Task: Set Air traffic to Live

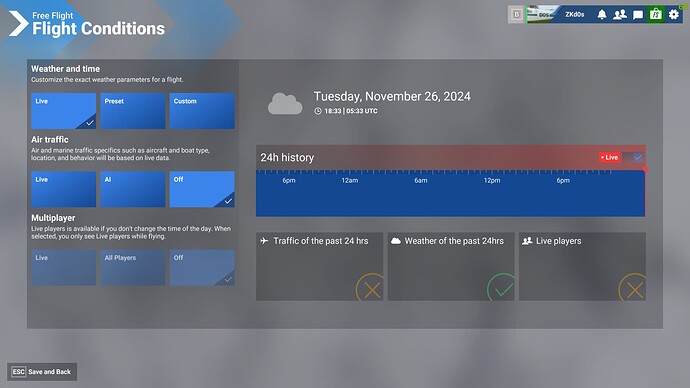Action: click(x=63, y=189)
